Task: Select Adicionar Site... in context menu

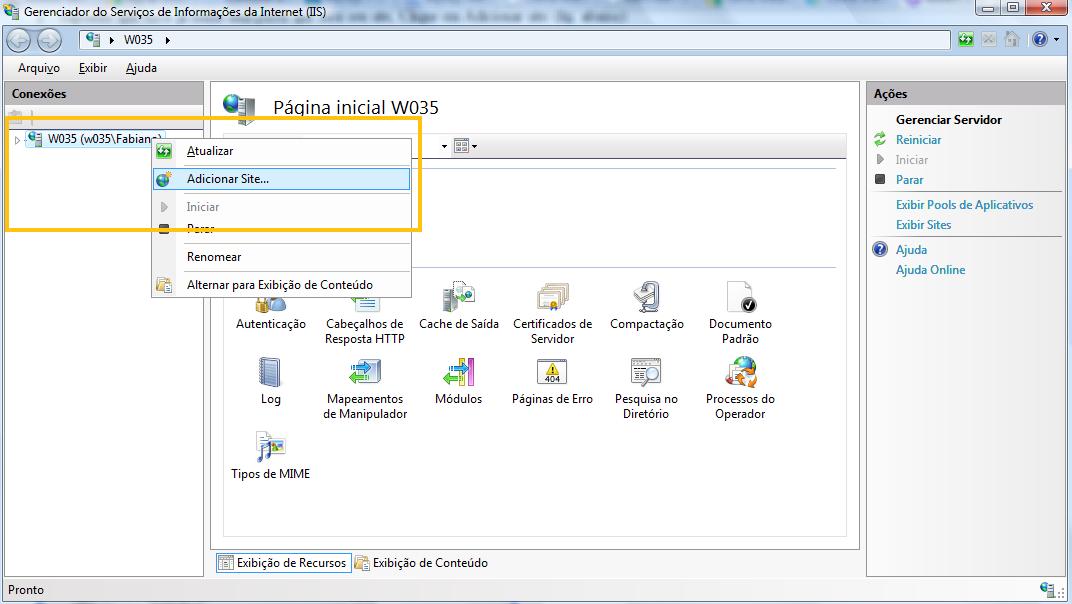Action: (282, 179)
